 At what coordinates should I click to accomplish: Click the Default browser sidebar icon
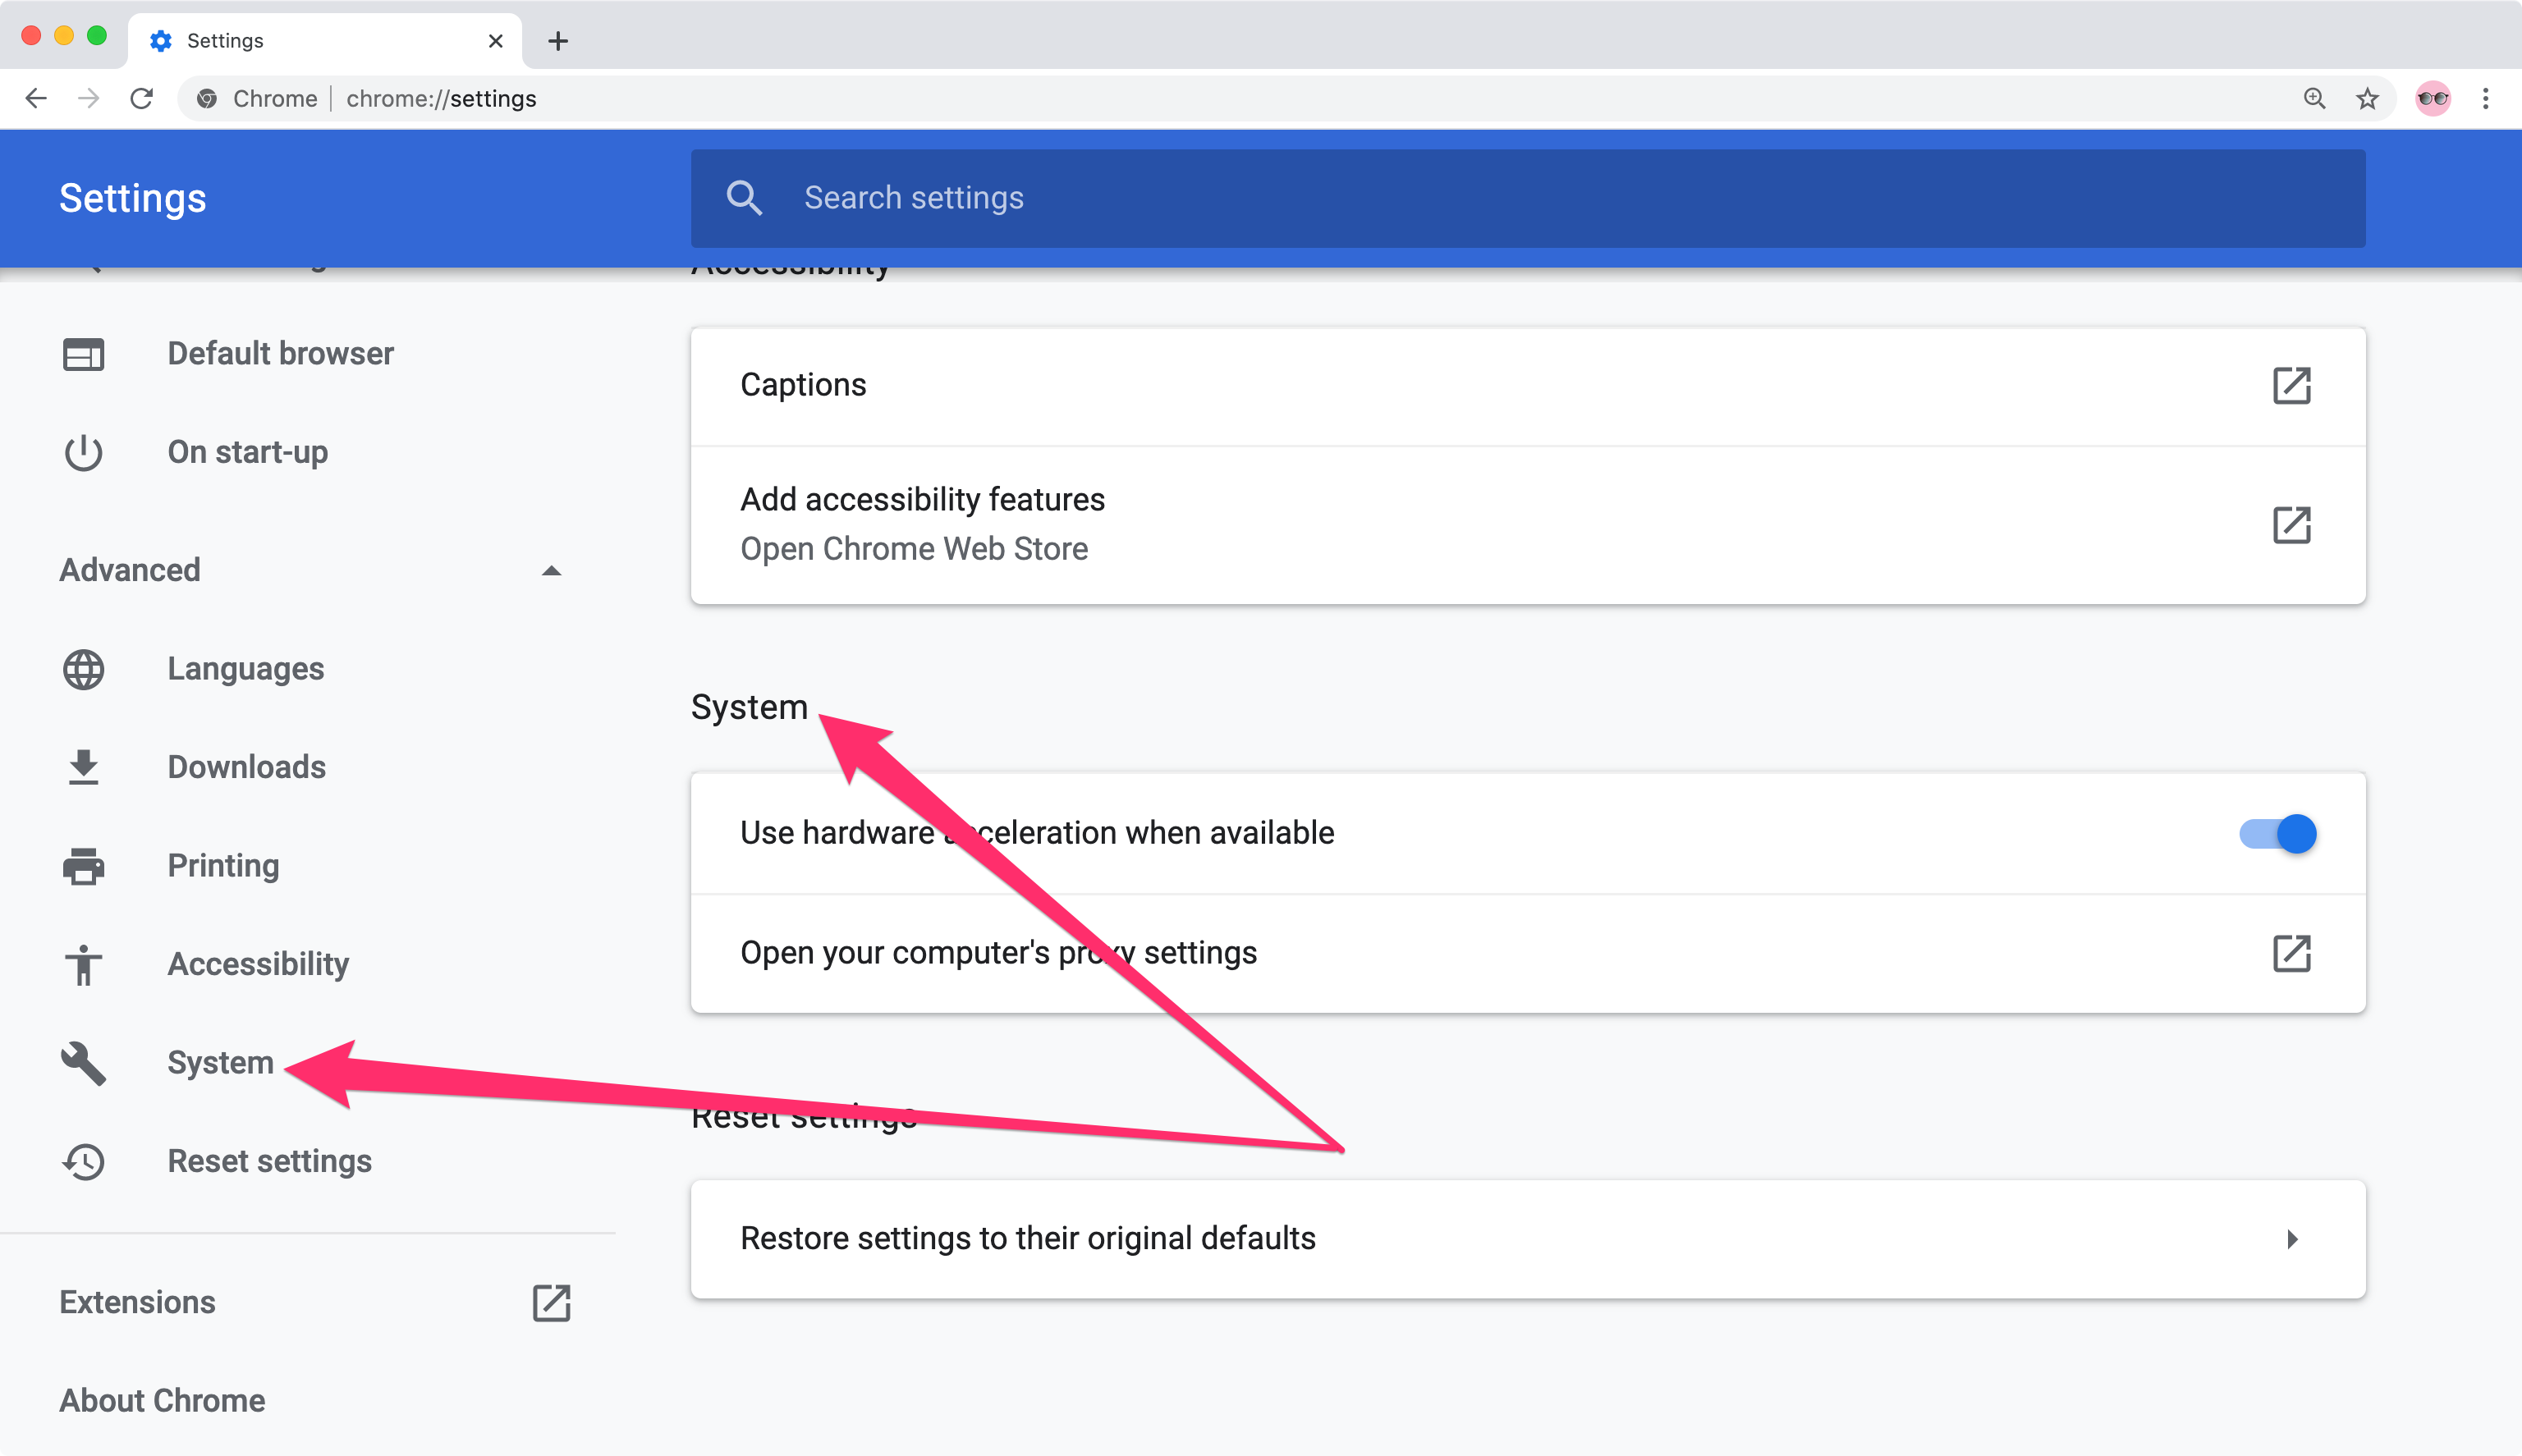(83, 354)
